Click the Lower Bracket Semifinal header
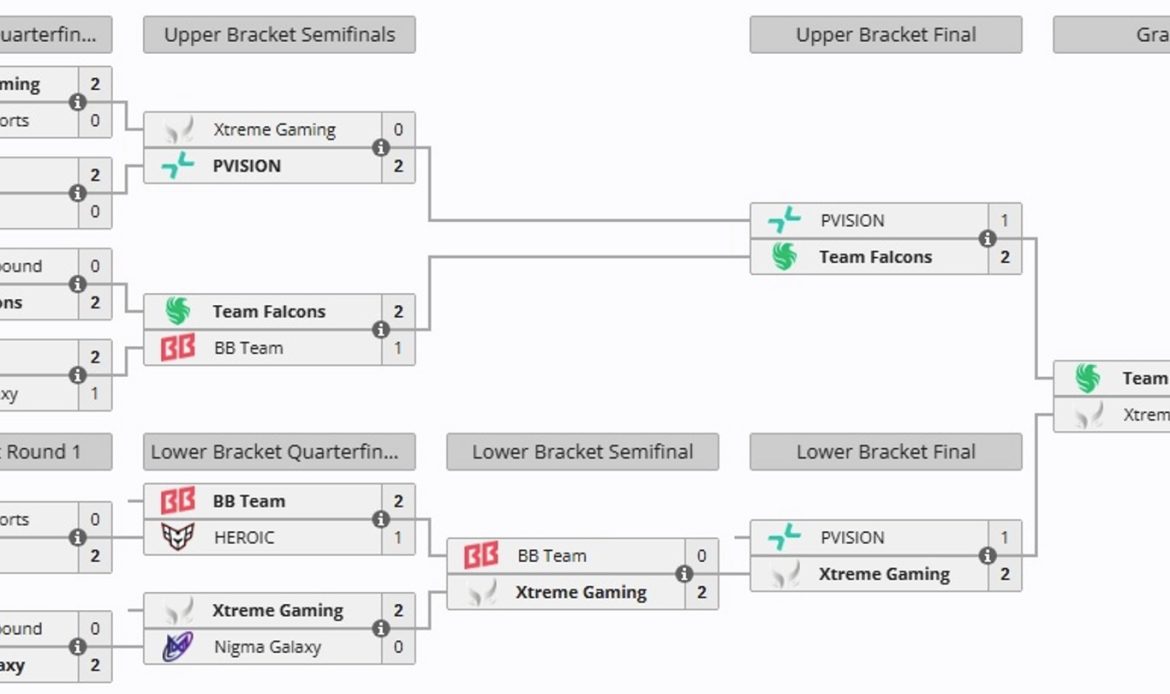This screenshot has width=1170, height=694. click(x=582, y=452)
